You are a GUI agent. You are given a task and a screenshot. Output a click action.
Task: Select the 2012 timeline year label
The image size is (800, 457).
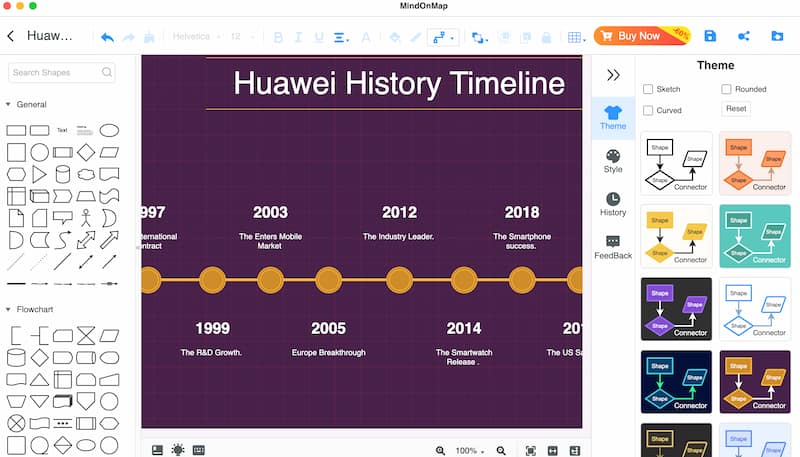(399, 212)
